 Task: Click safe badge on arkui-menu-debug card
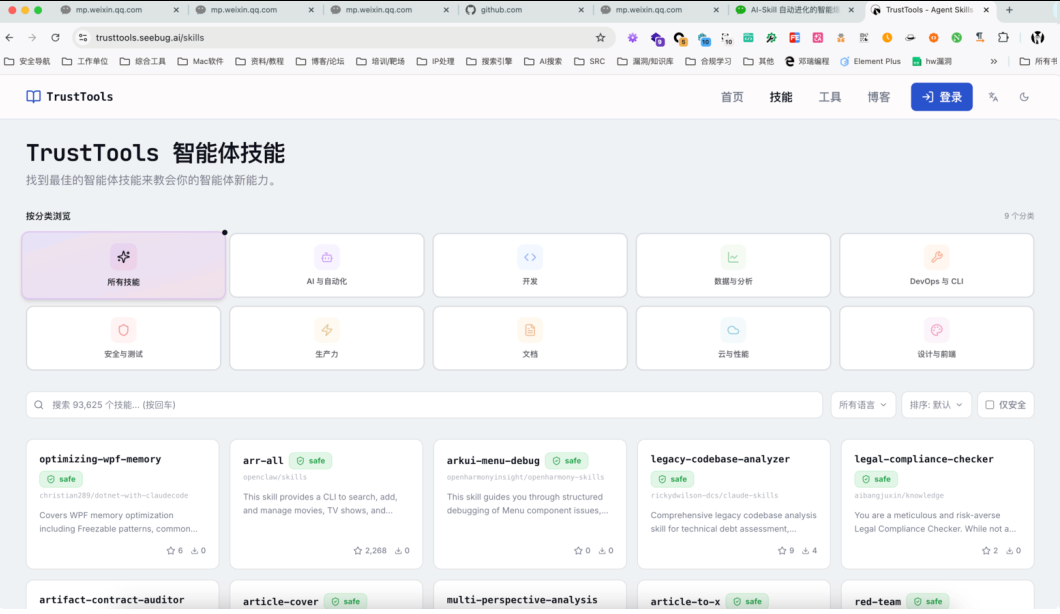pyautogui.click(x=567, y=460)
